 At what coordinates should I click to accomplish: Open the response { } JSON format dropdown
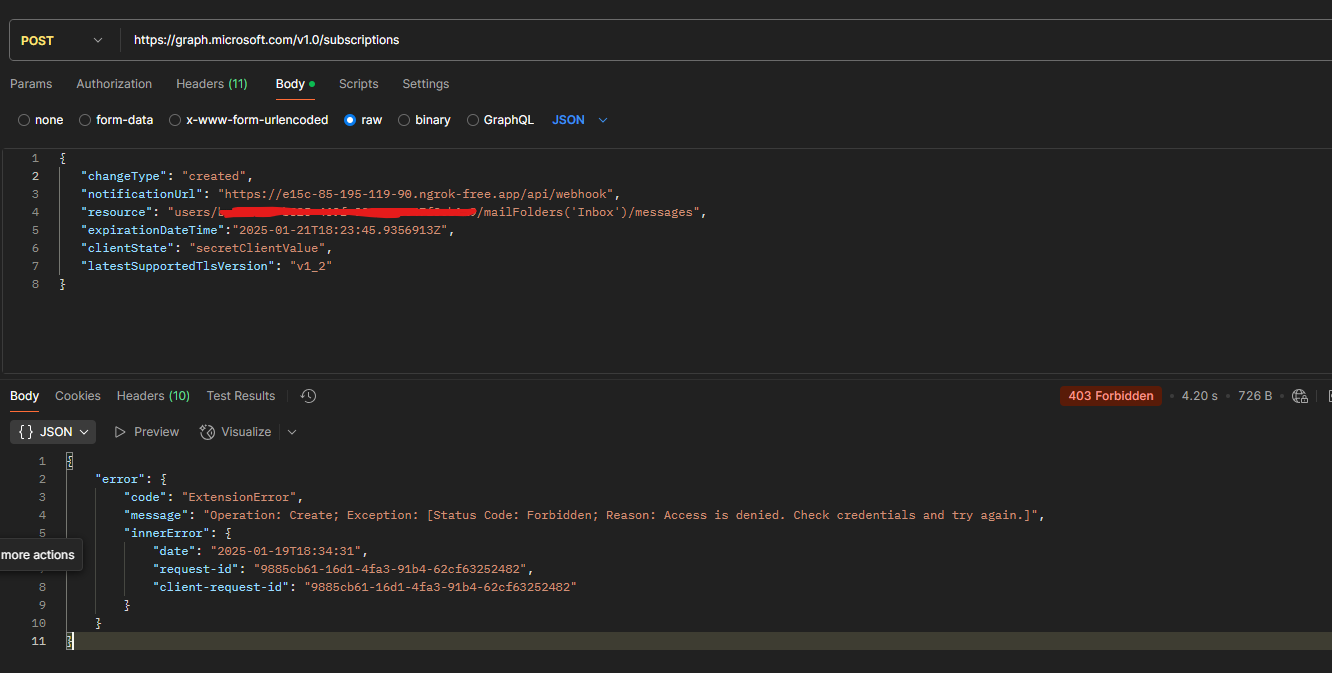[x=54, y=432]
